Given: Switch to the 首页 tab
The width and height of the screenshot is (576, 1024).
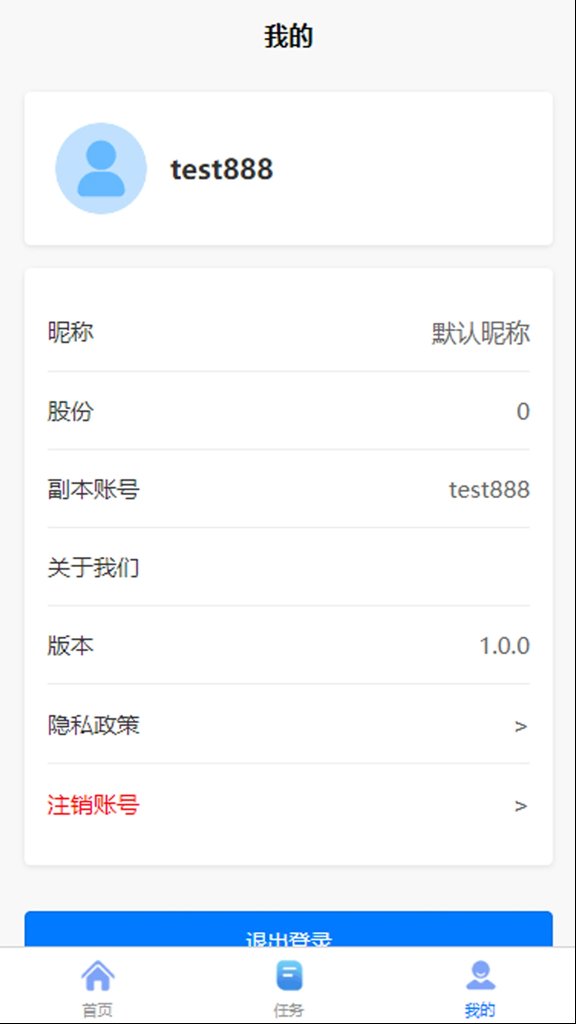Looking at the screenshot, I should pos(99,985).
